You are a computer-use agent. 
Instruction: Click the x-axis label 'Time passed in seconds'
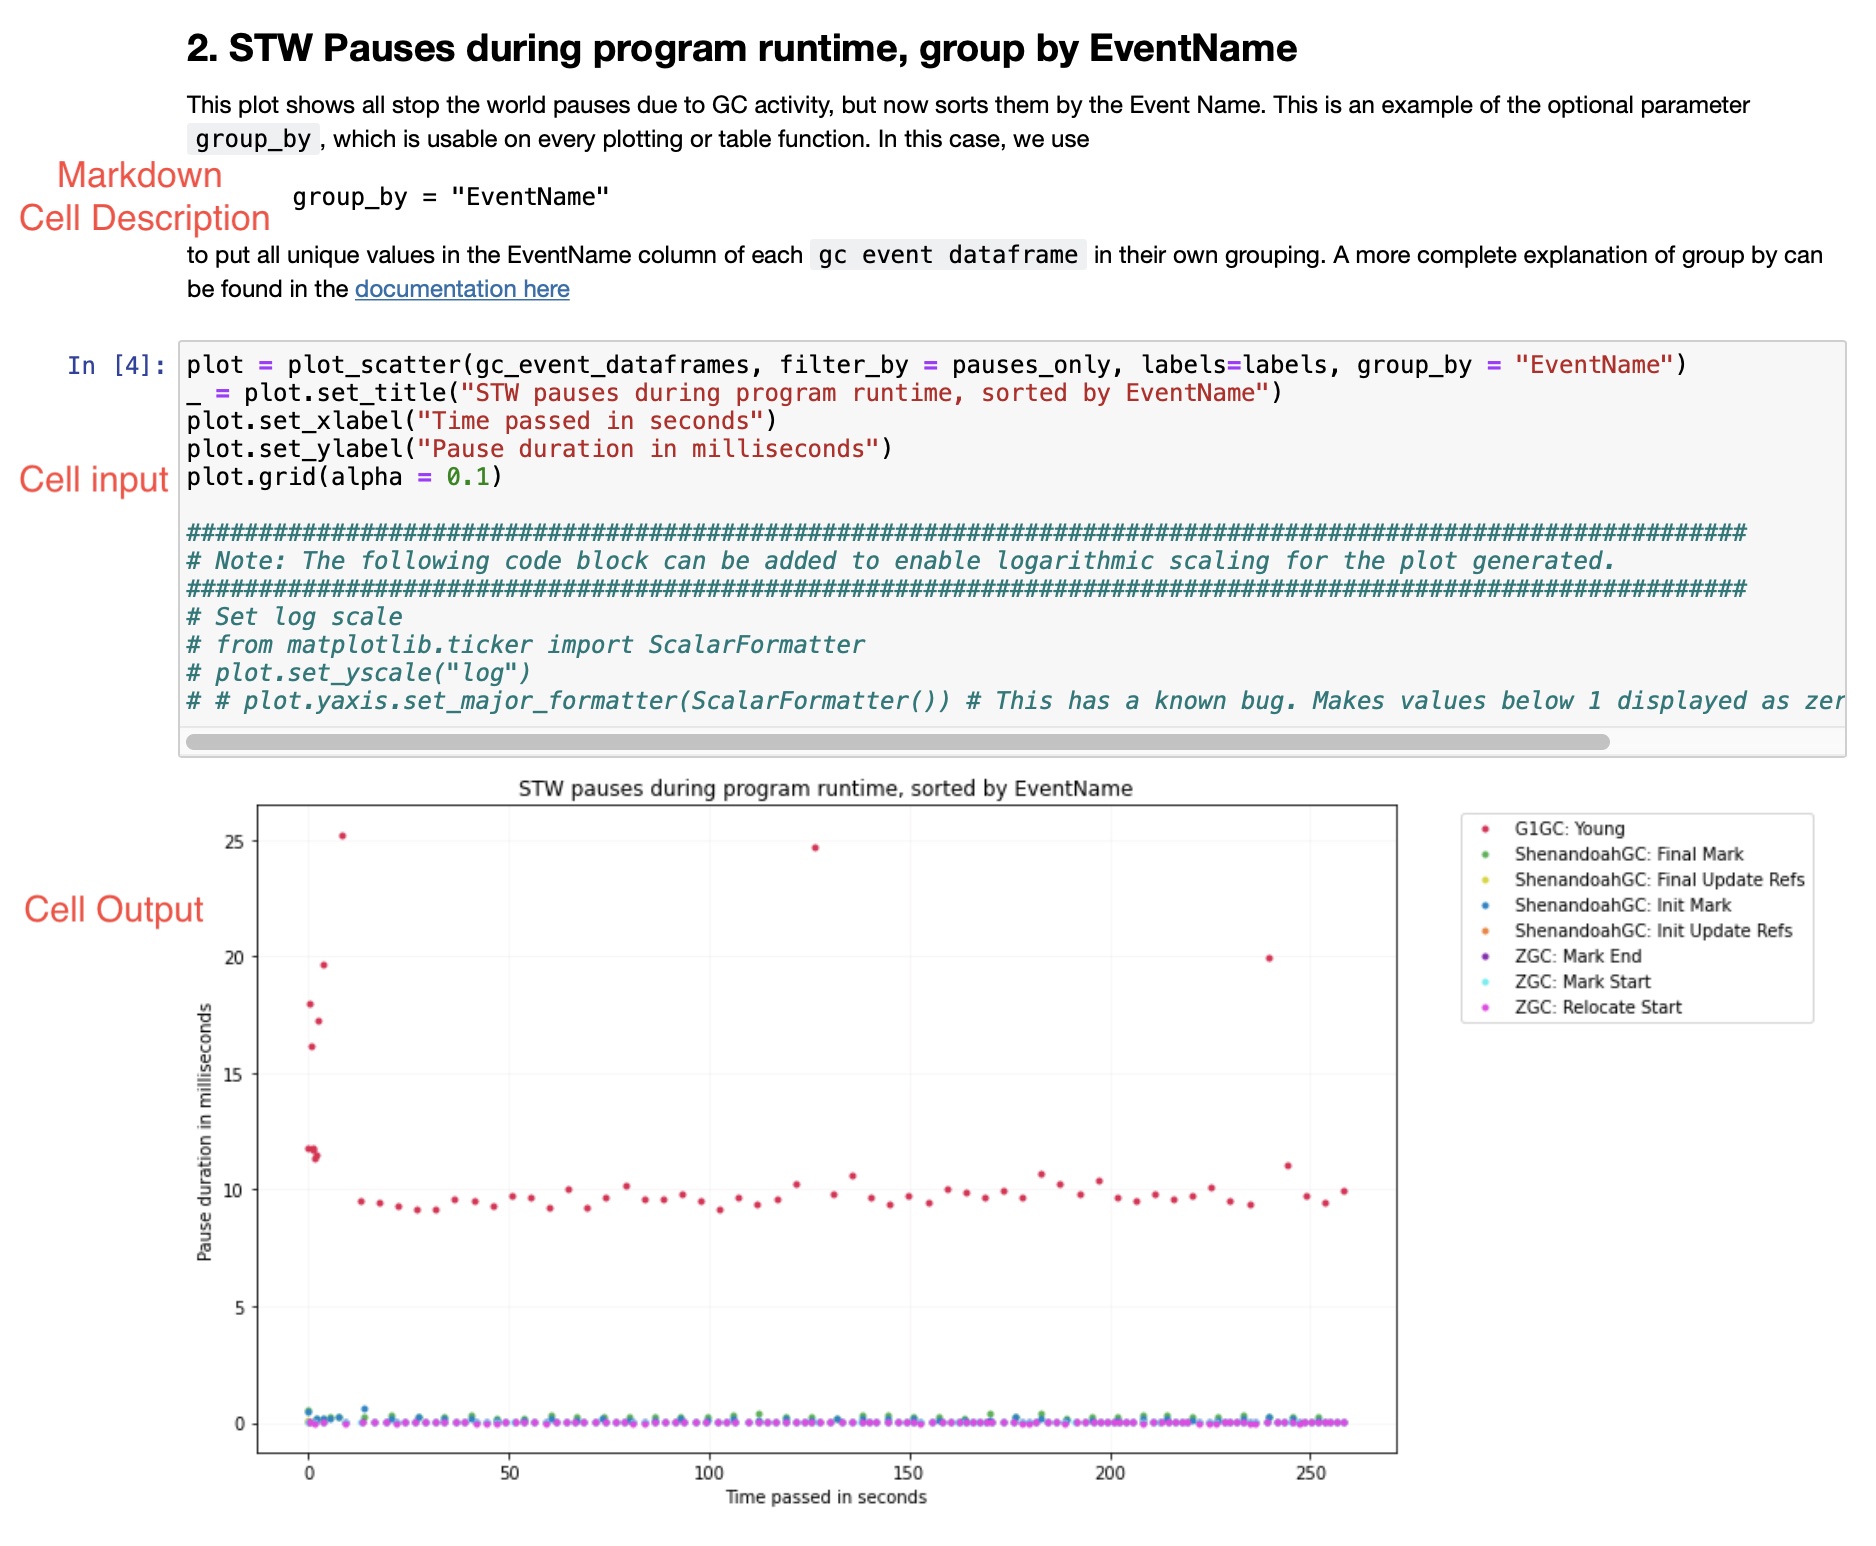pos(826,1497)
